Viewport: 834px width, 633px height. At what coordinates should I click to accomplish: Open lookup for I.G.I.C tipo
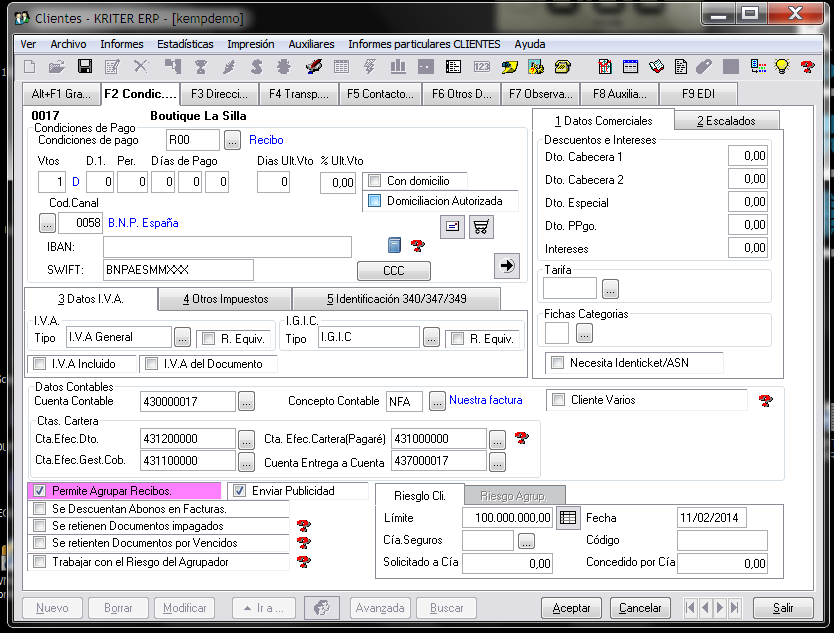431,338
